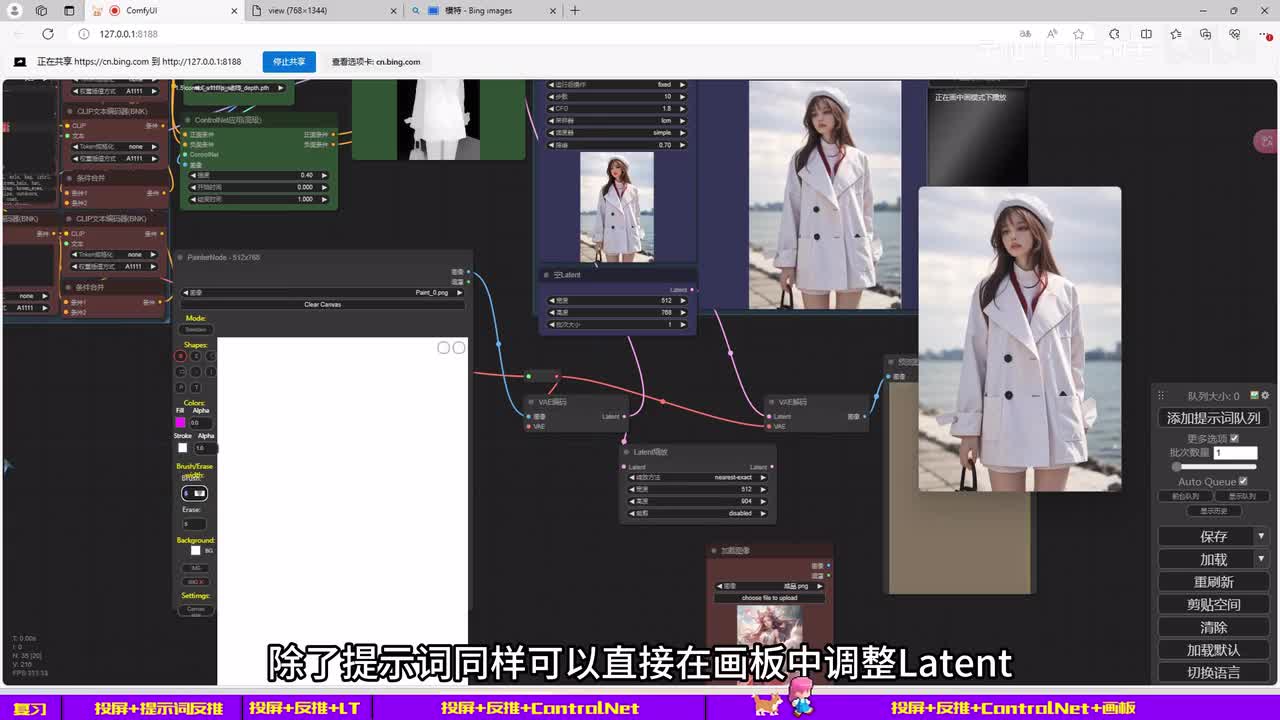Open the nearest-exact scaling method selector
Screen dimensions: 1280x720
(x=698, y=477)
